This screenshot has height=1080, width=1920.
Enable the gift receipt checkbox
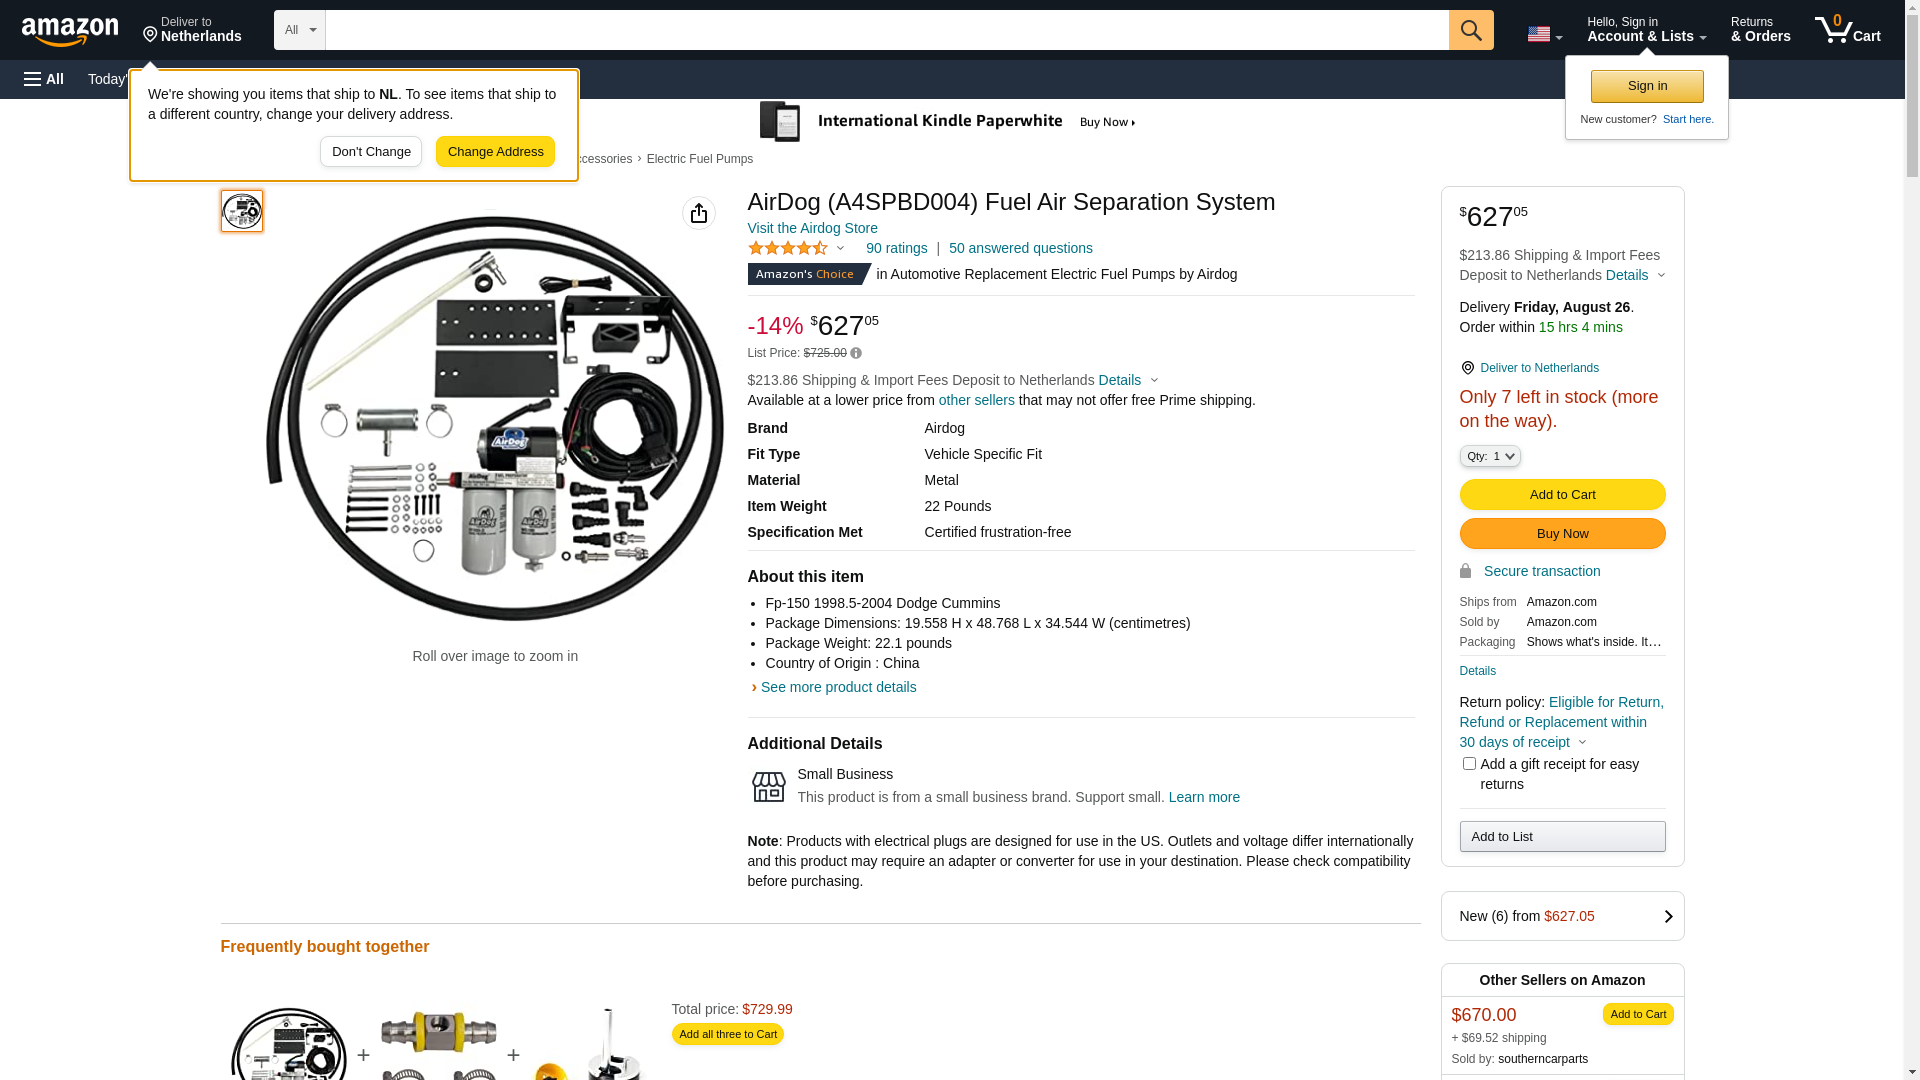pos(1469,764)
